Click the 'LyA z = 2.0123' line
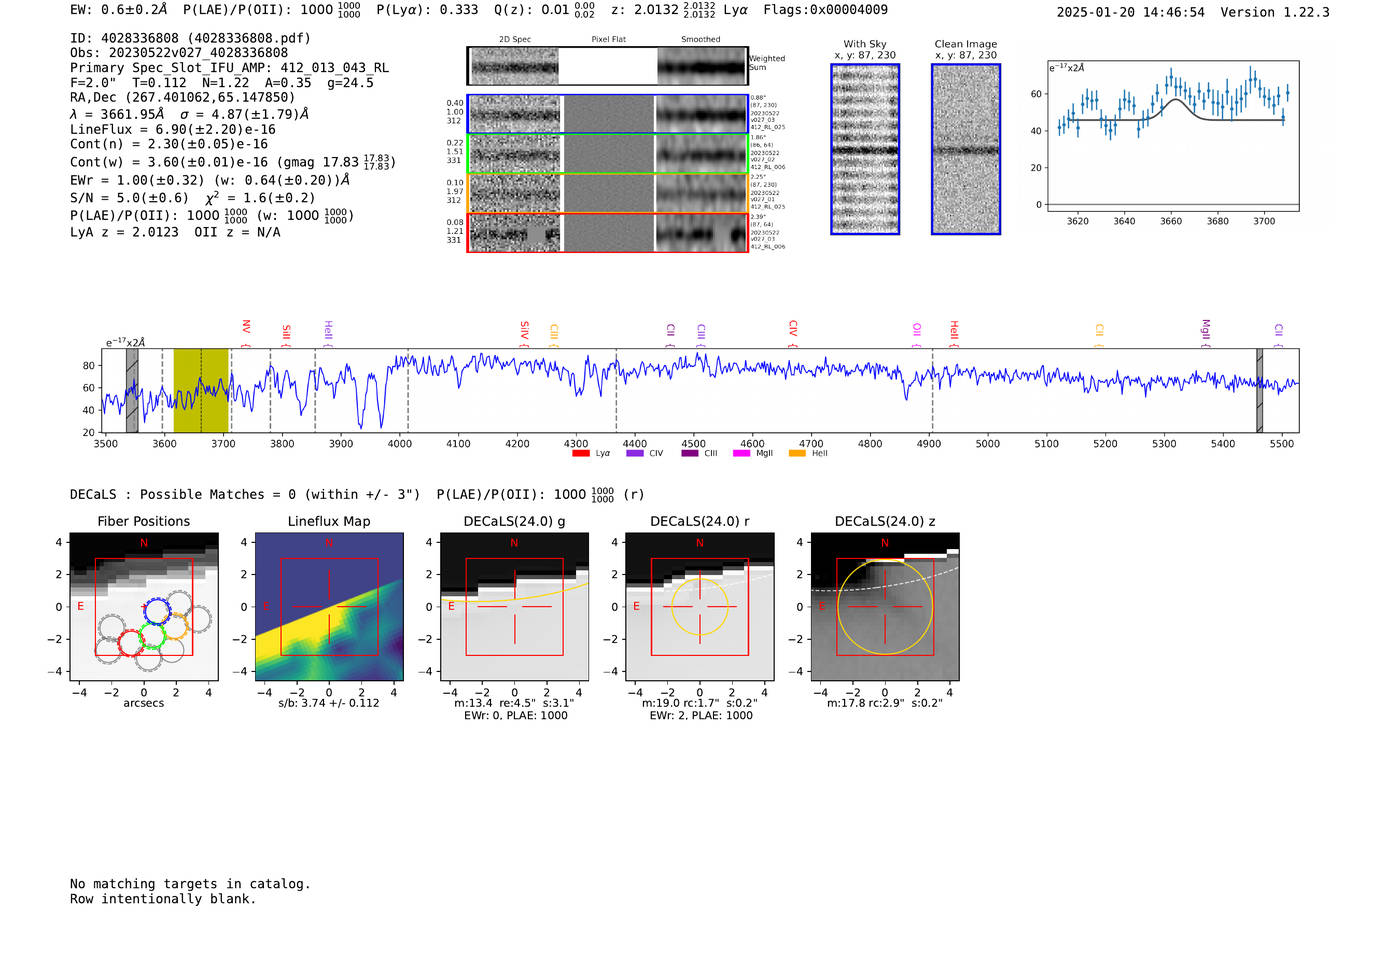This screenshot has width=1400, height=953. tap(125, 232)
